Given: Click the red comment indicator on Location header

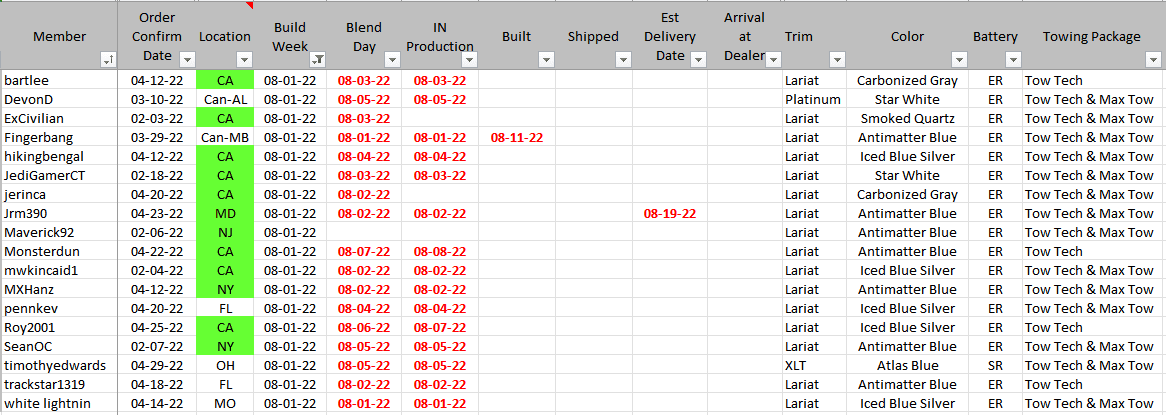Looking at the screenshot, I should [x=249, y=5].
